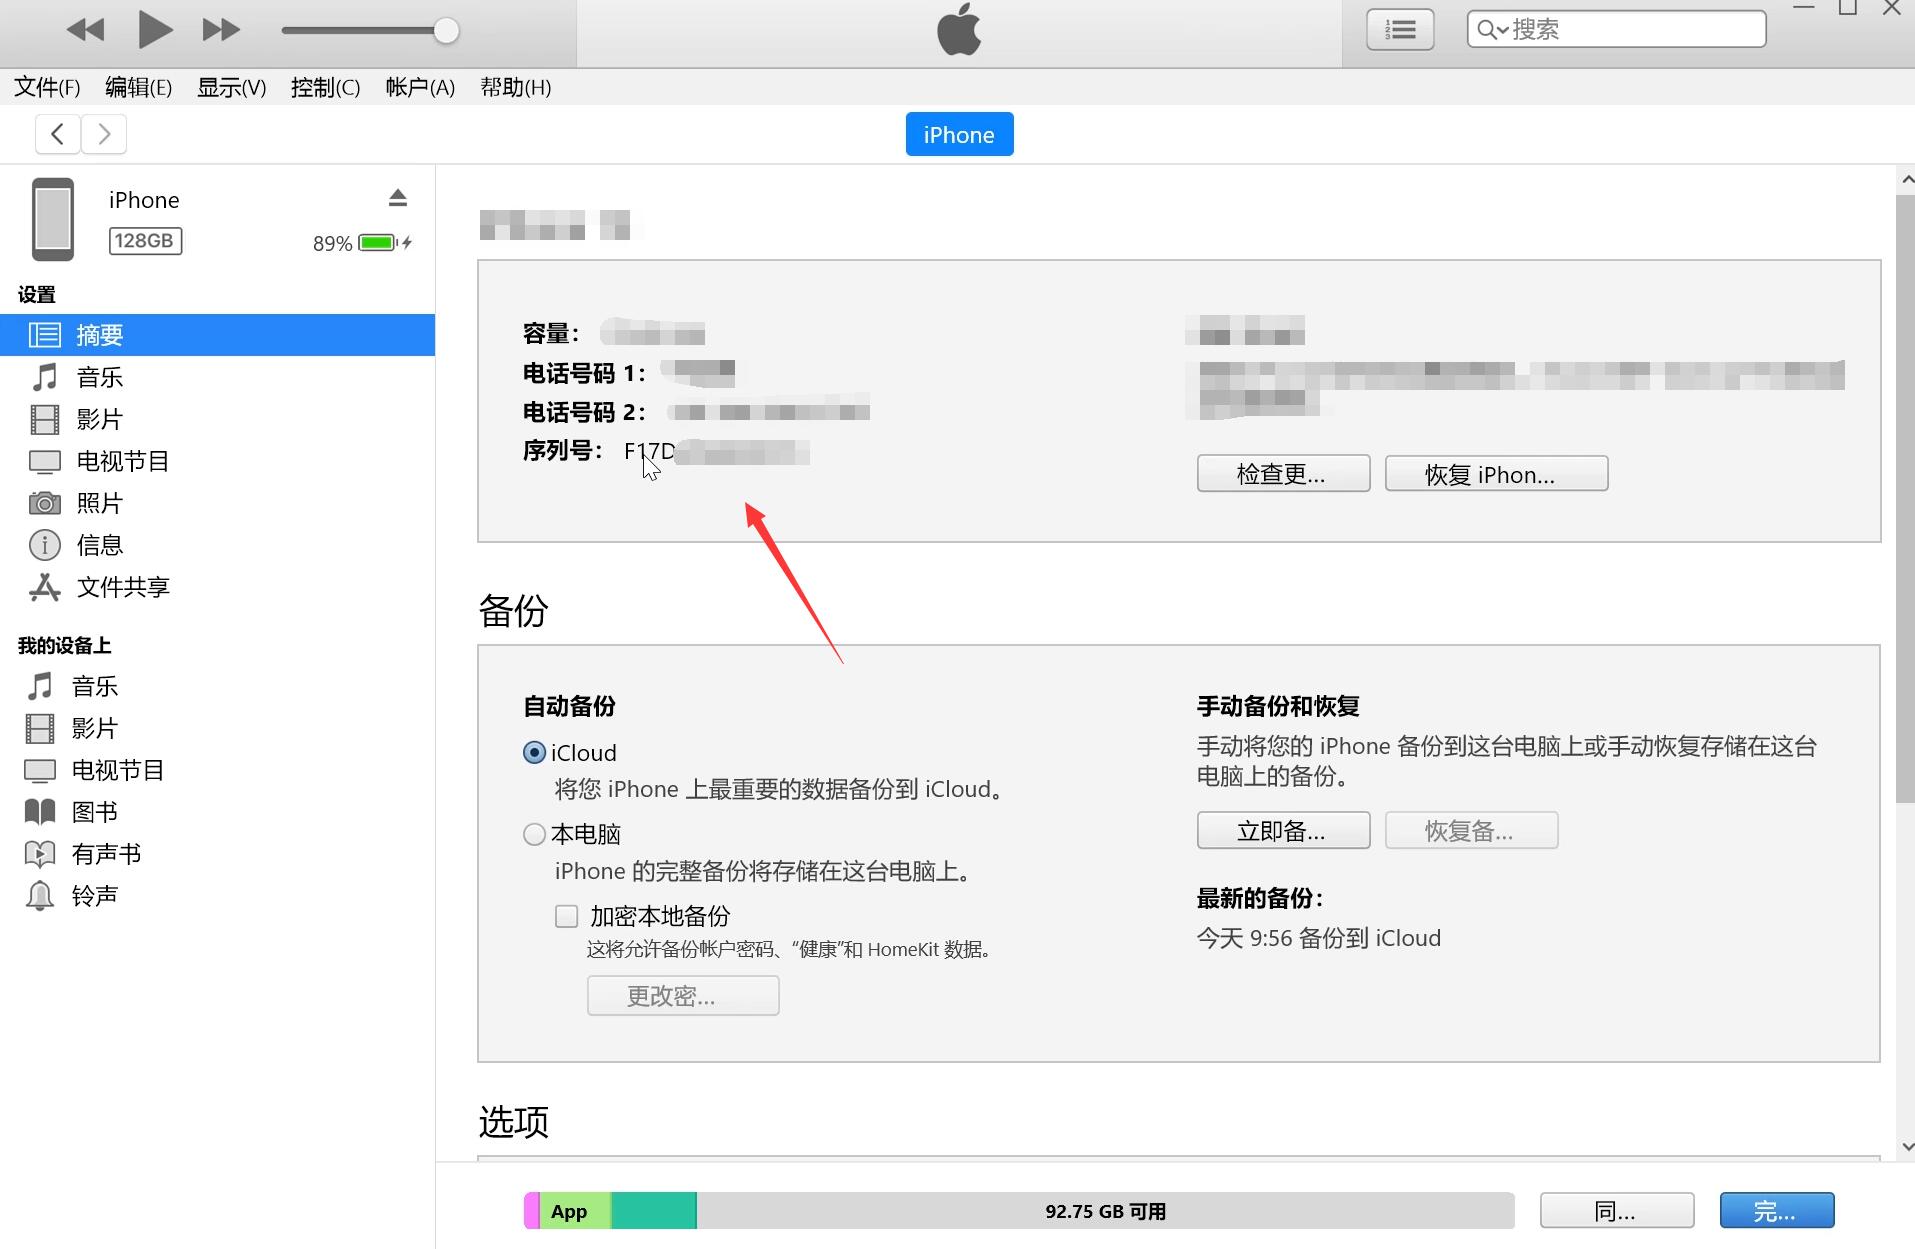Image resolution: width=1915 pixels, height=1249 pixels.
Task: Click the play button
Action: tap(154, 30)
